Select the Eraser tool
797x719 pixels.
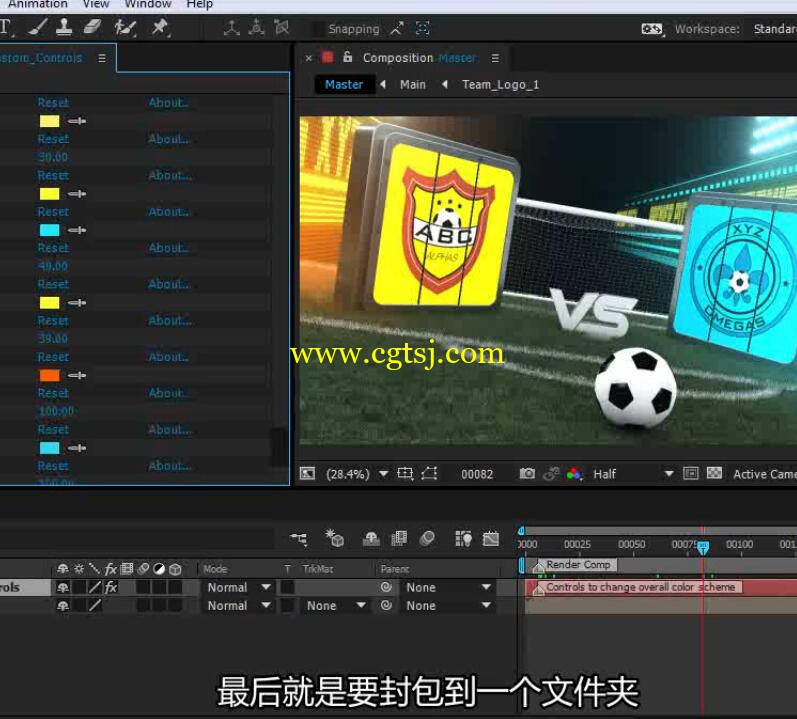(x=91, y=27)
